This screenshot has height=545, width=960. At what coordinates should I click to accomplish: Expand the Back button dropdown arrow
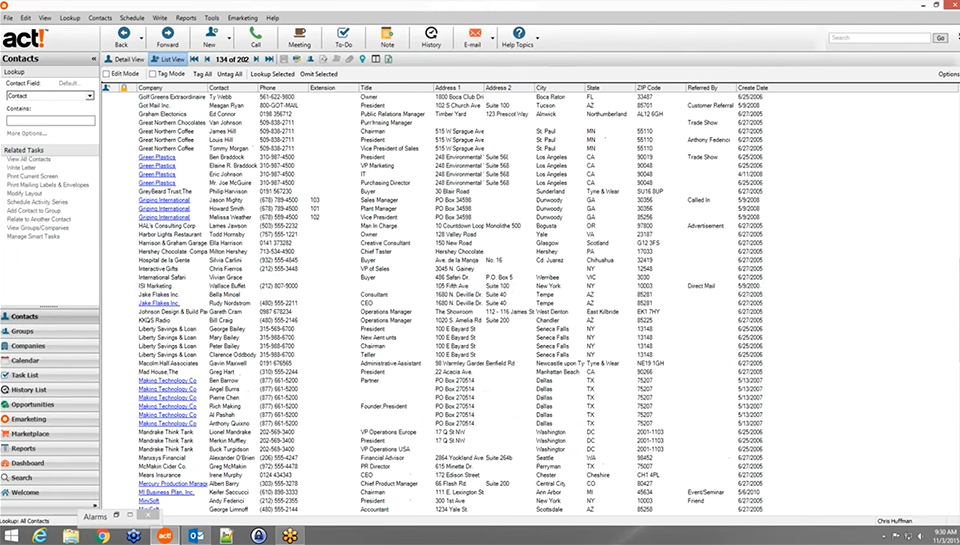141,38
